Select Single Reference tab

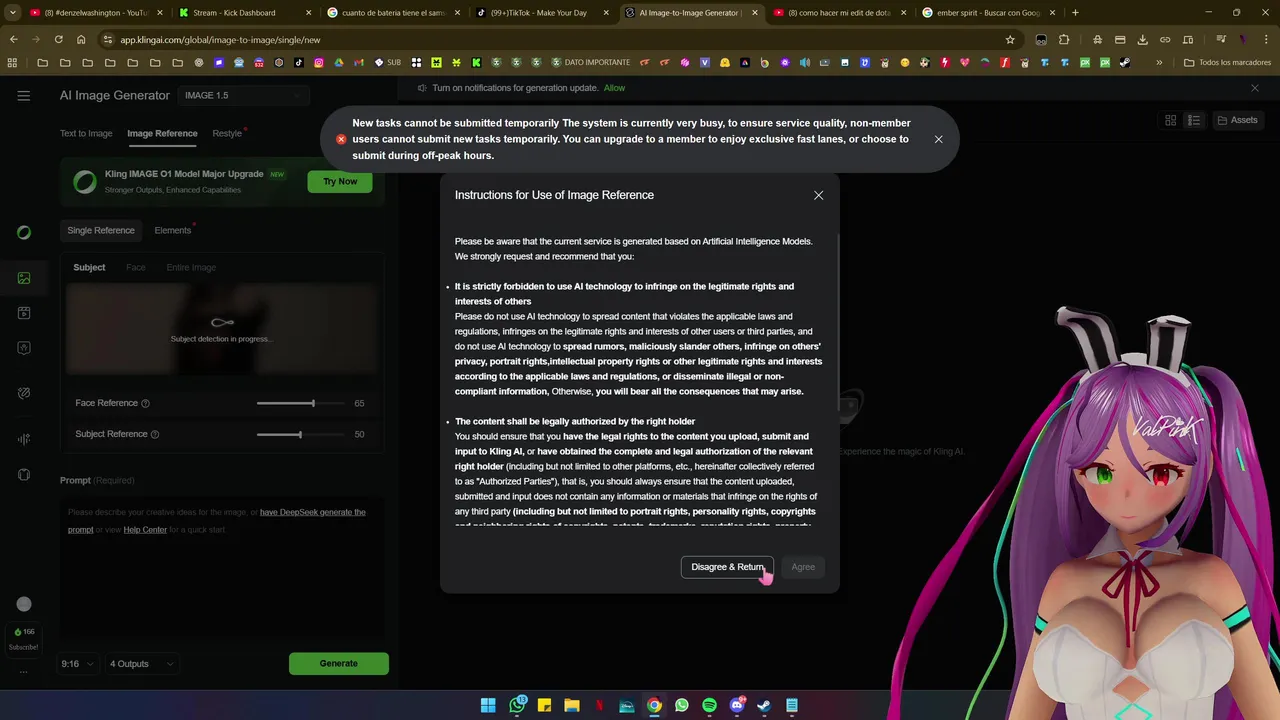(x=101, y=230)
